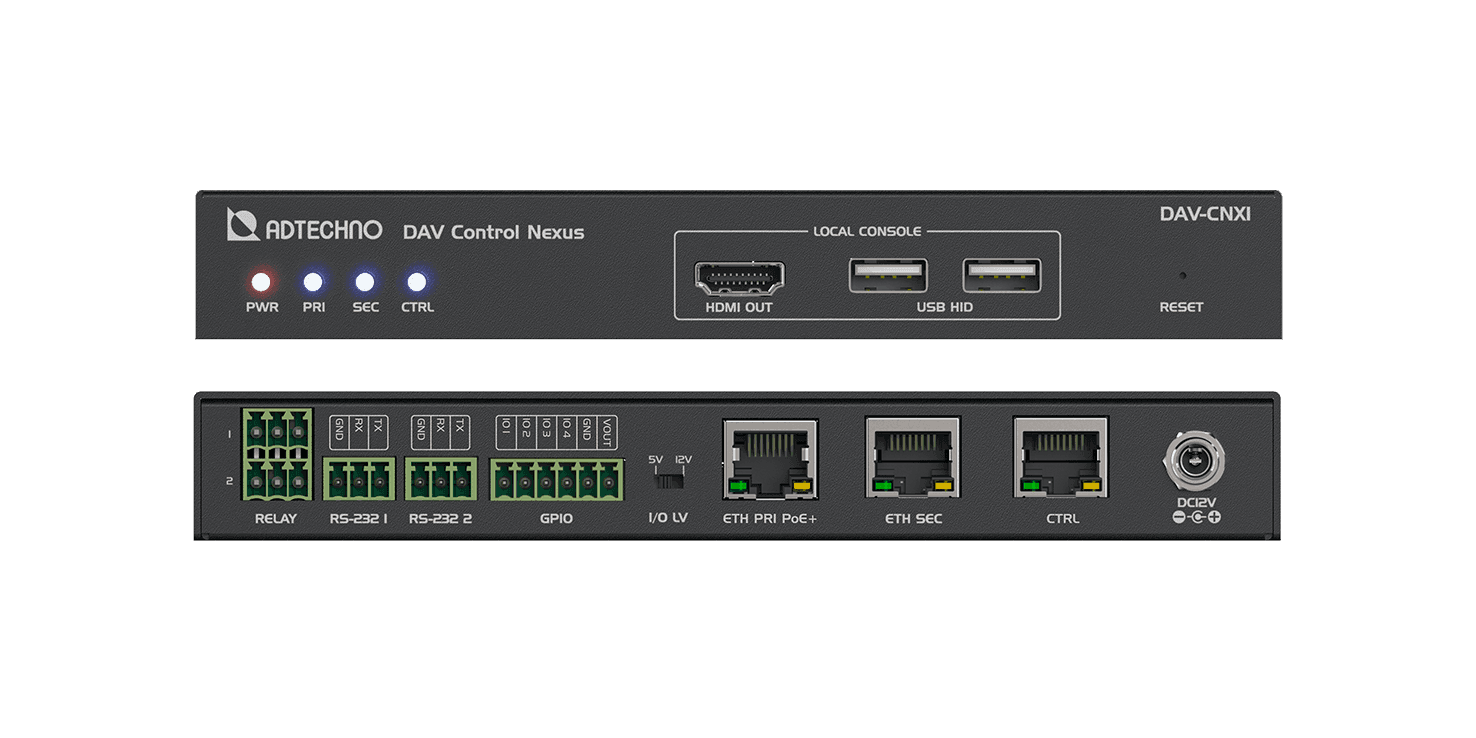This screenshot has height=738, width=1476.
Task: Click the right USB HID port
Action: point(1001,275)
